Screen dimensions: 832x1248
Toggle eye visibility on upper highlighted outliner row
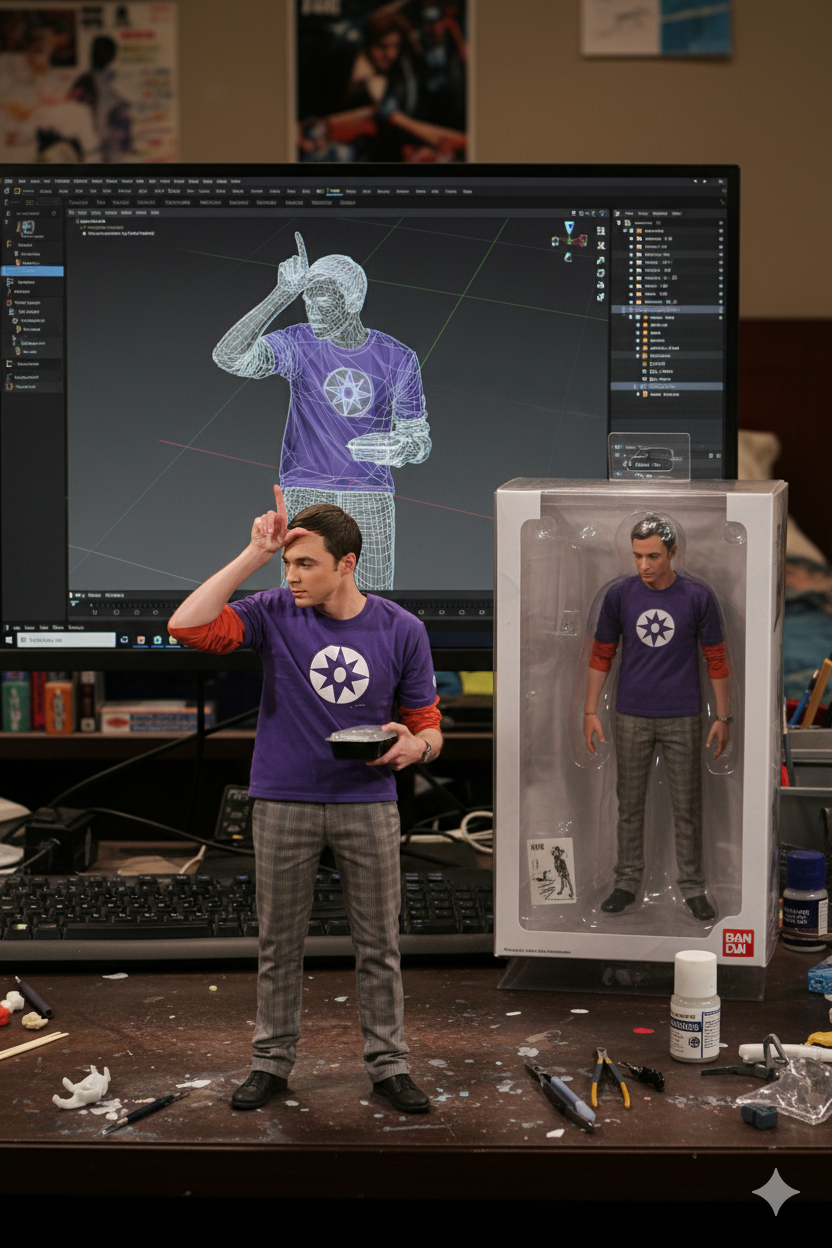pyautogui.click(x=719, y=310)
